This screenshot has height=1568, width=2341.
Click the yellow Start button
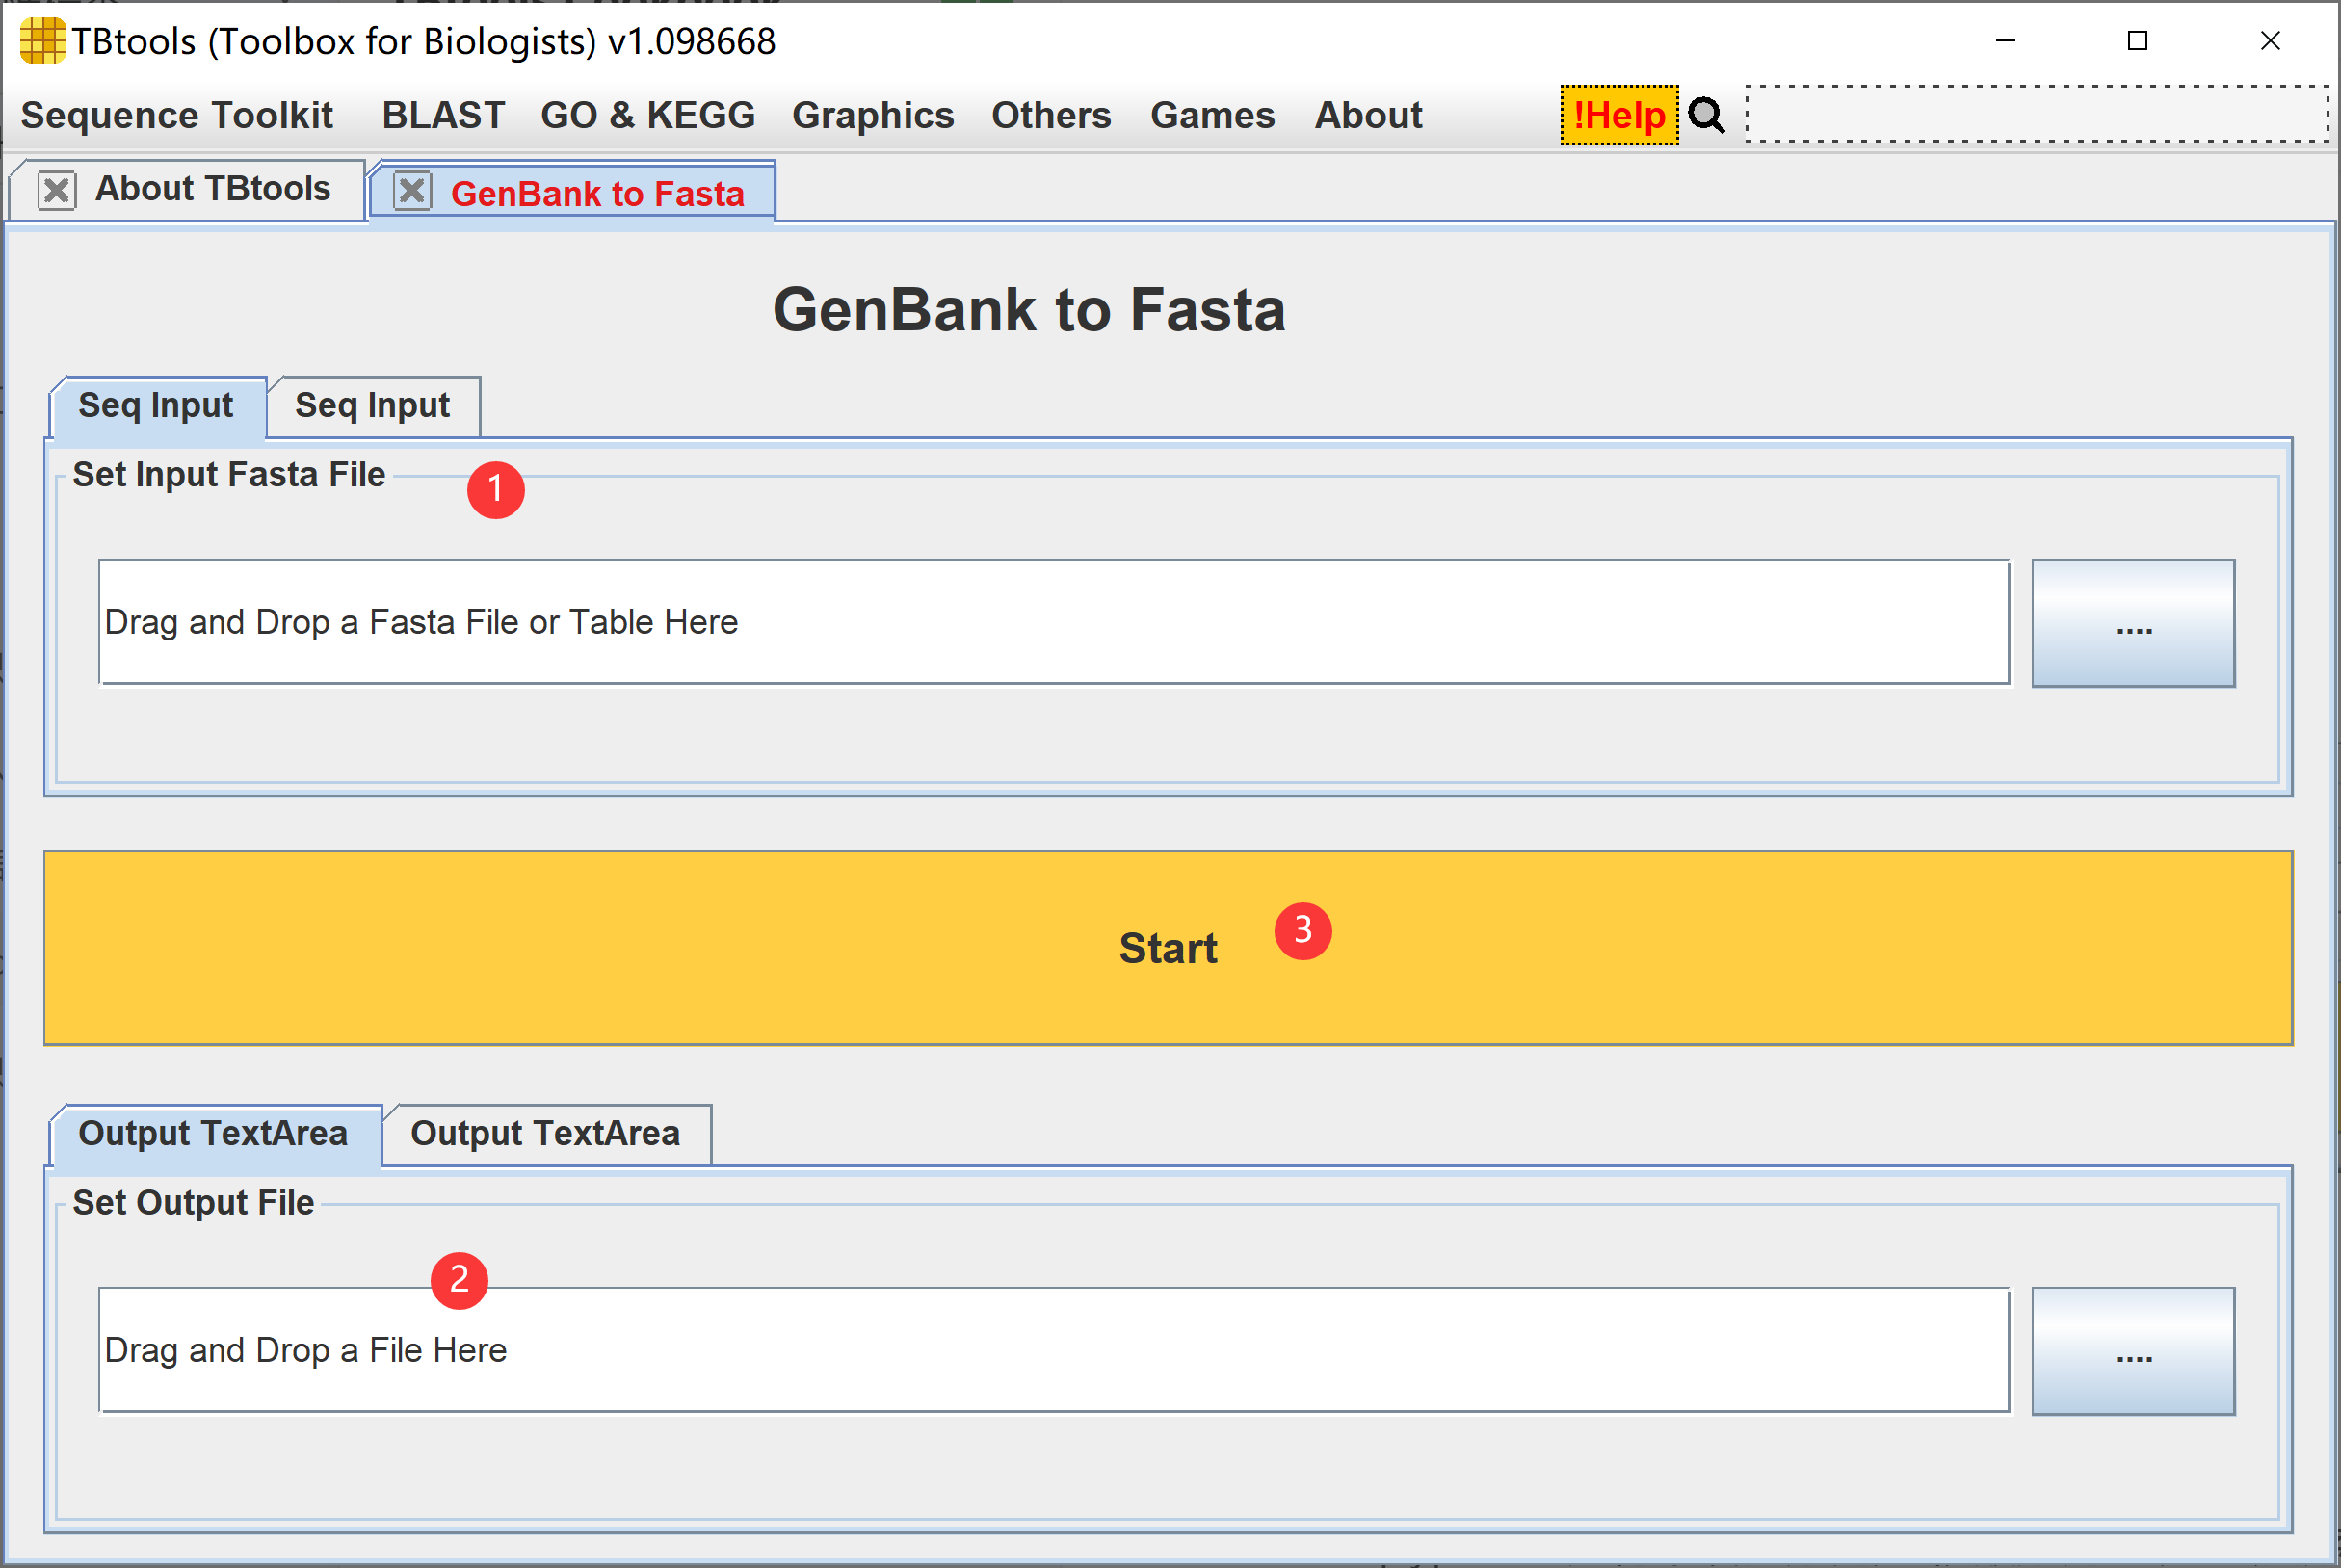point(1168,948)
